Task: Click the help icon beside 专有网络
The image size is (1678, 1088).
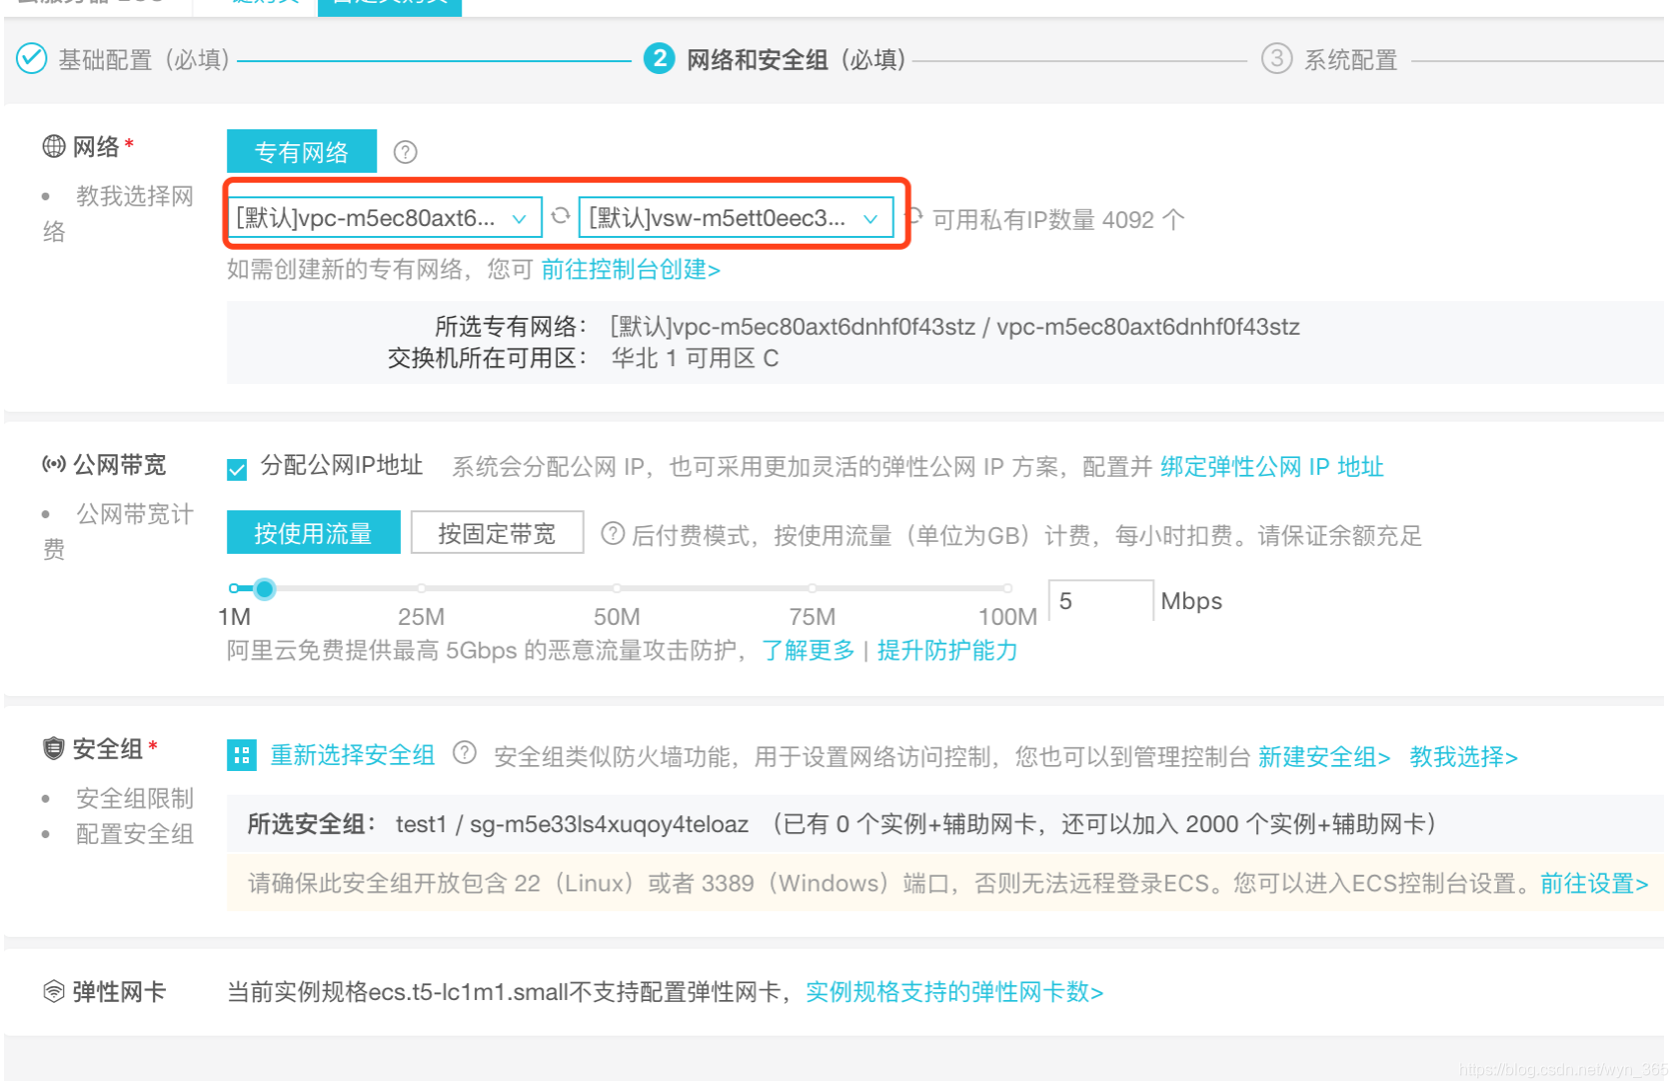Action: click(405, 152)
